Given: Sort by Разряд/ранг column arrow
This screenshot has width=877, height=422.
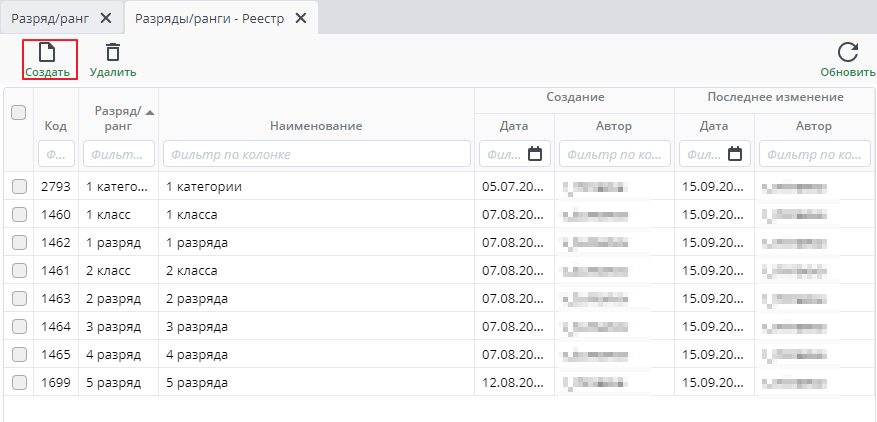Looking at the screenshot, I should 150,112.
